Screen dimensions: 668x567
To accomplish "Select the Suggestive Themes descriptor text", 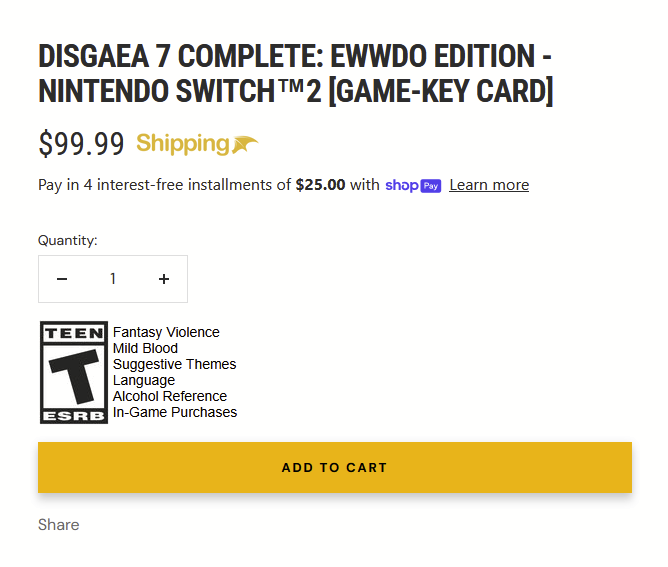I will (x=174, y=364).
